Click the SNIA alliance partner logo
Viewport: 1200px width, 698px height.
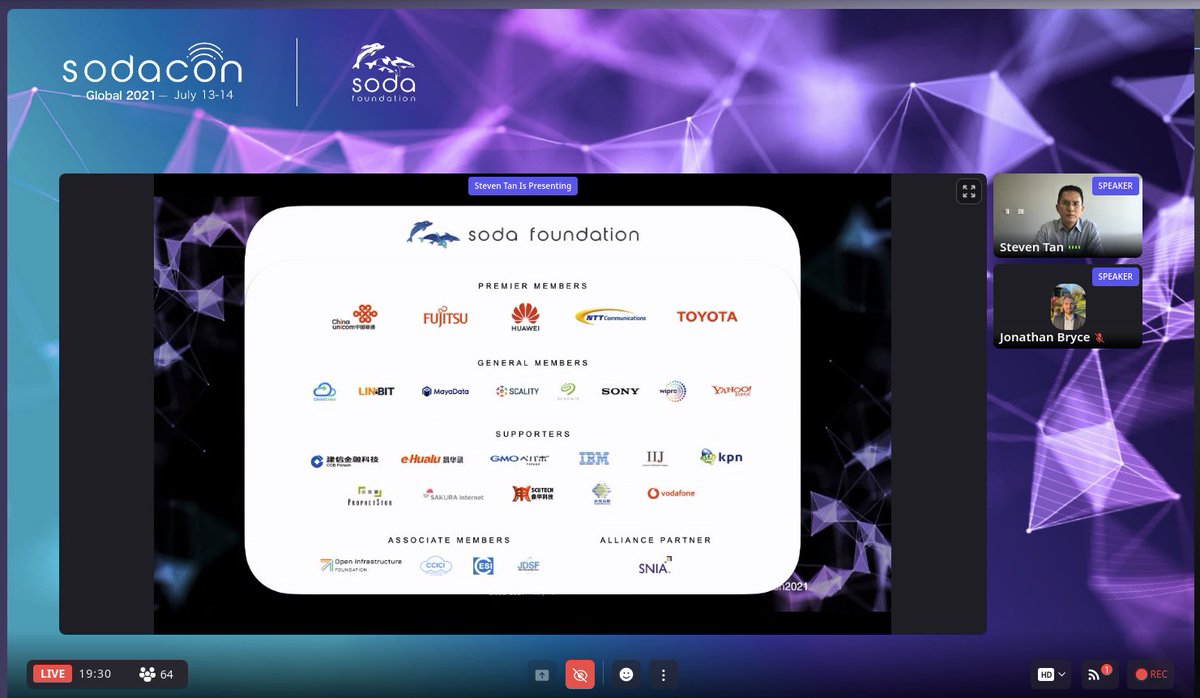pyautogui.click(x=655, y=567)
